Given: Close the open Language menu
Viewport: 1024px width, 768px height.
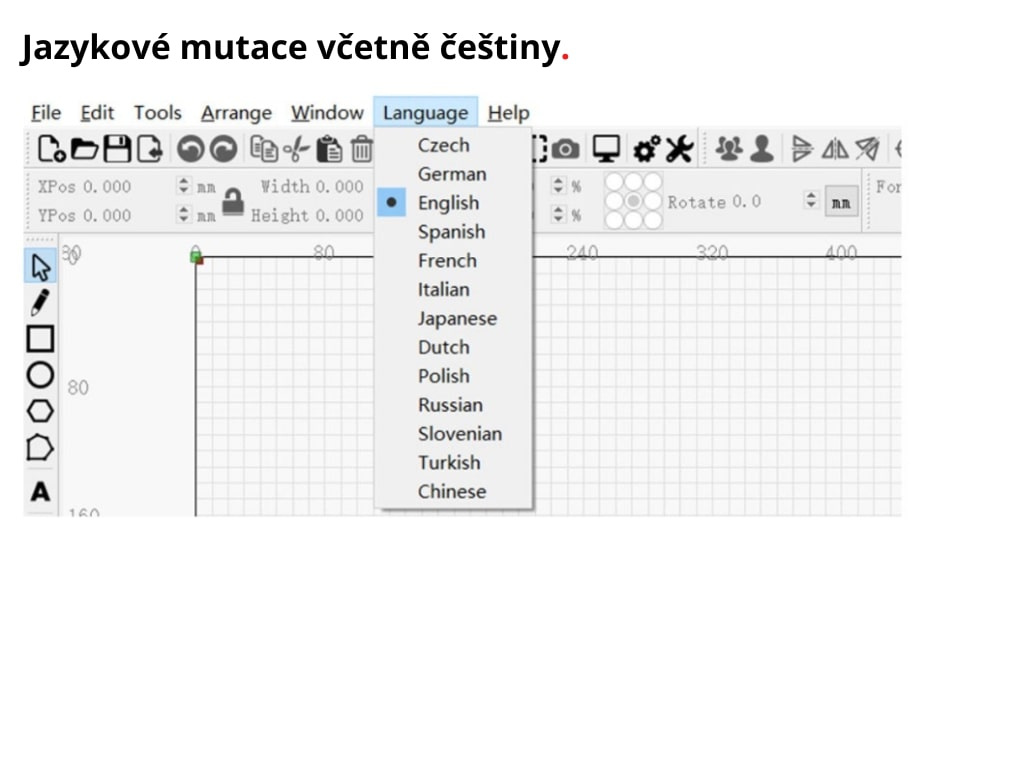Looking at the screenshot, I should click(426, 112).
